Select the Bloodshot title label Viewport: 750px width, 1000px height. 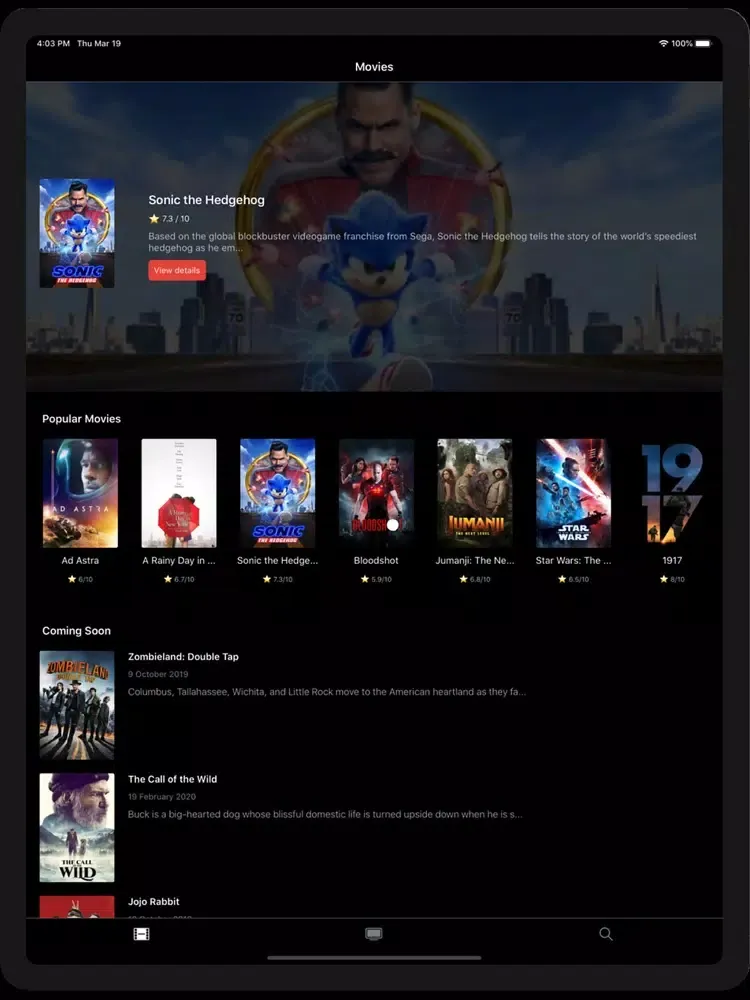point(376,561)
